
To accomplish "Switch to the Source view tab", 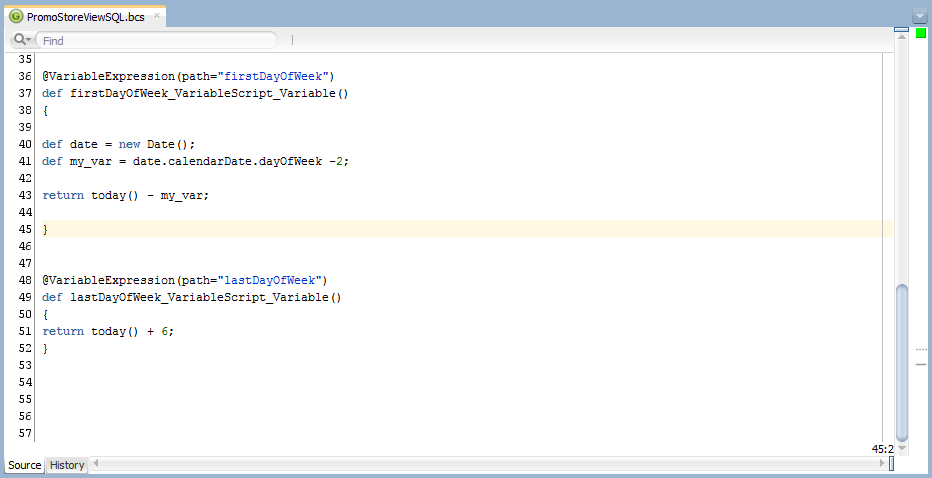I will click(x=25, y=465).
